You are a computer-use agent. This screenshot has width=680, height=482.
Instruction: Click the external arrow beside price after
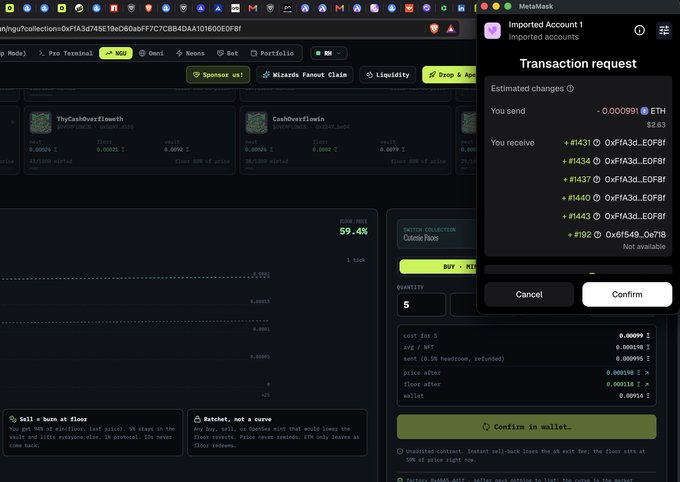coord(647,373)
